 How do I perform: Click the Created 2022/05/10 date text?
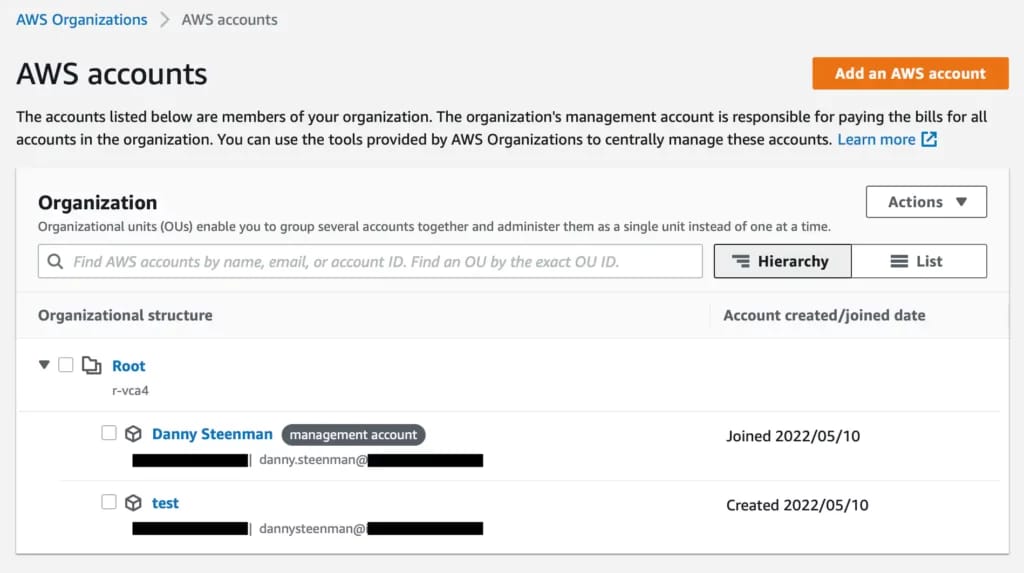[797, 505]
